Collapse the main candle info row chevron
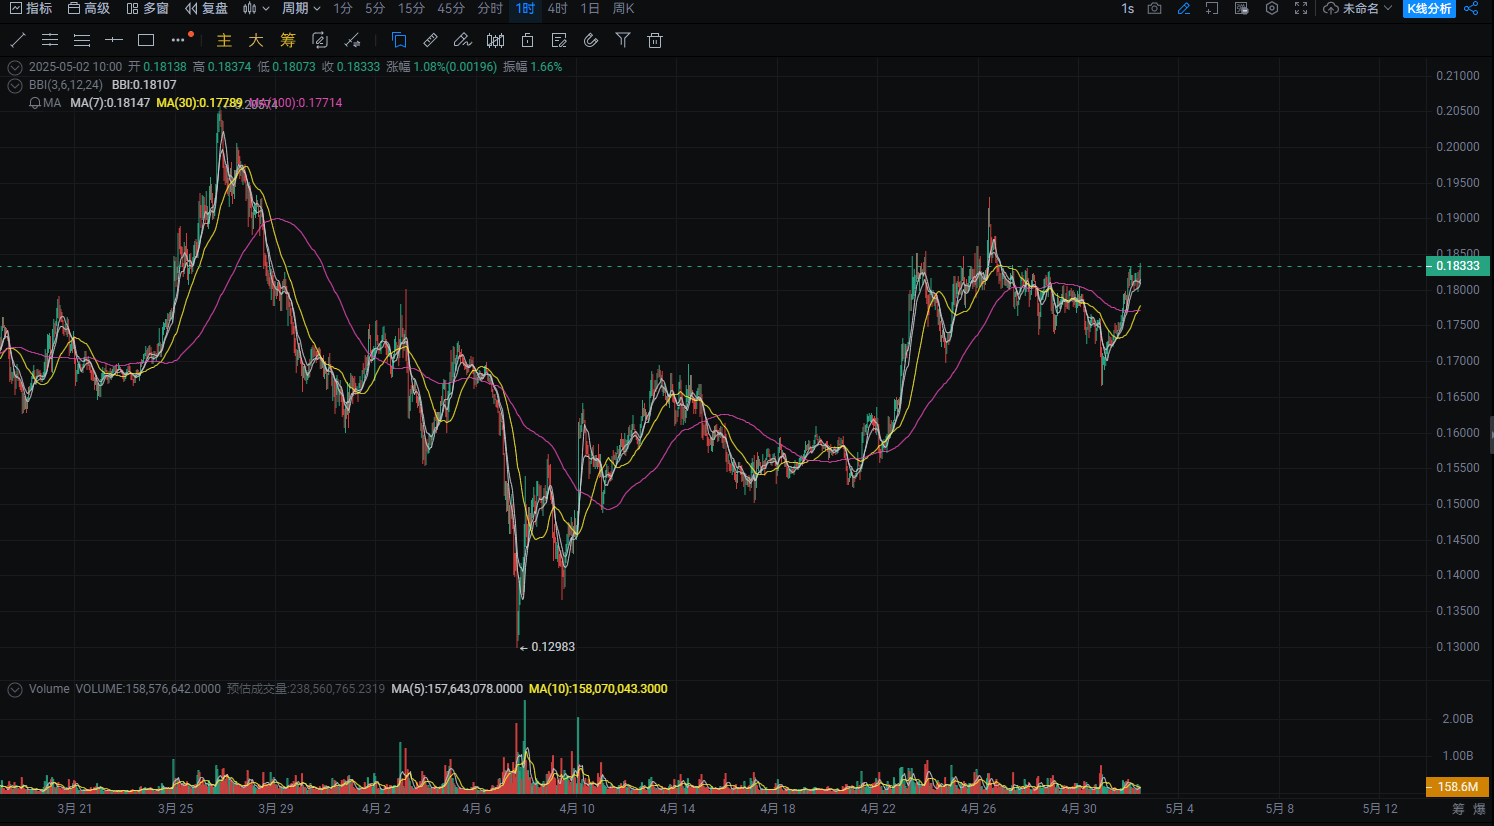Image resolution: width=1494 pixels, height=826 pixels. (x=15, y=67)
